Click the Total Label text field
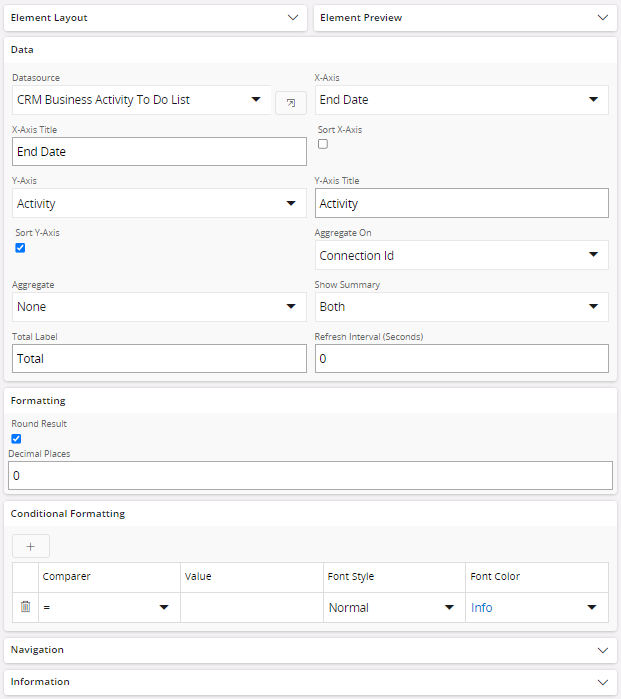 pos(159,359)
